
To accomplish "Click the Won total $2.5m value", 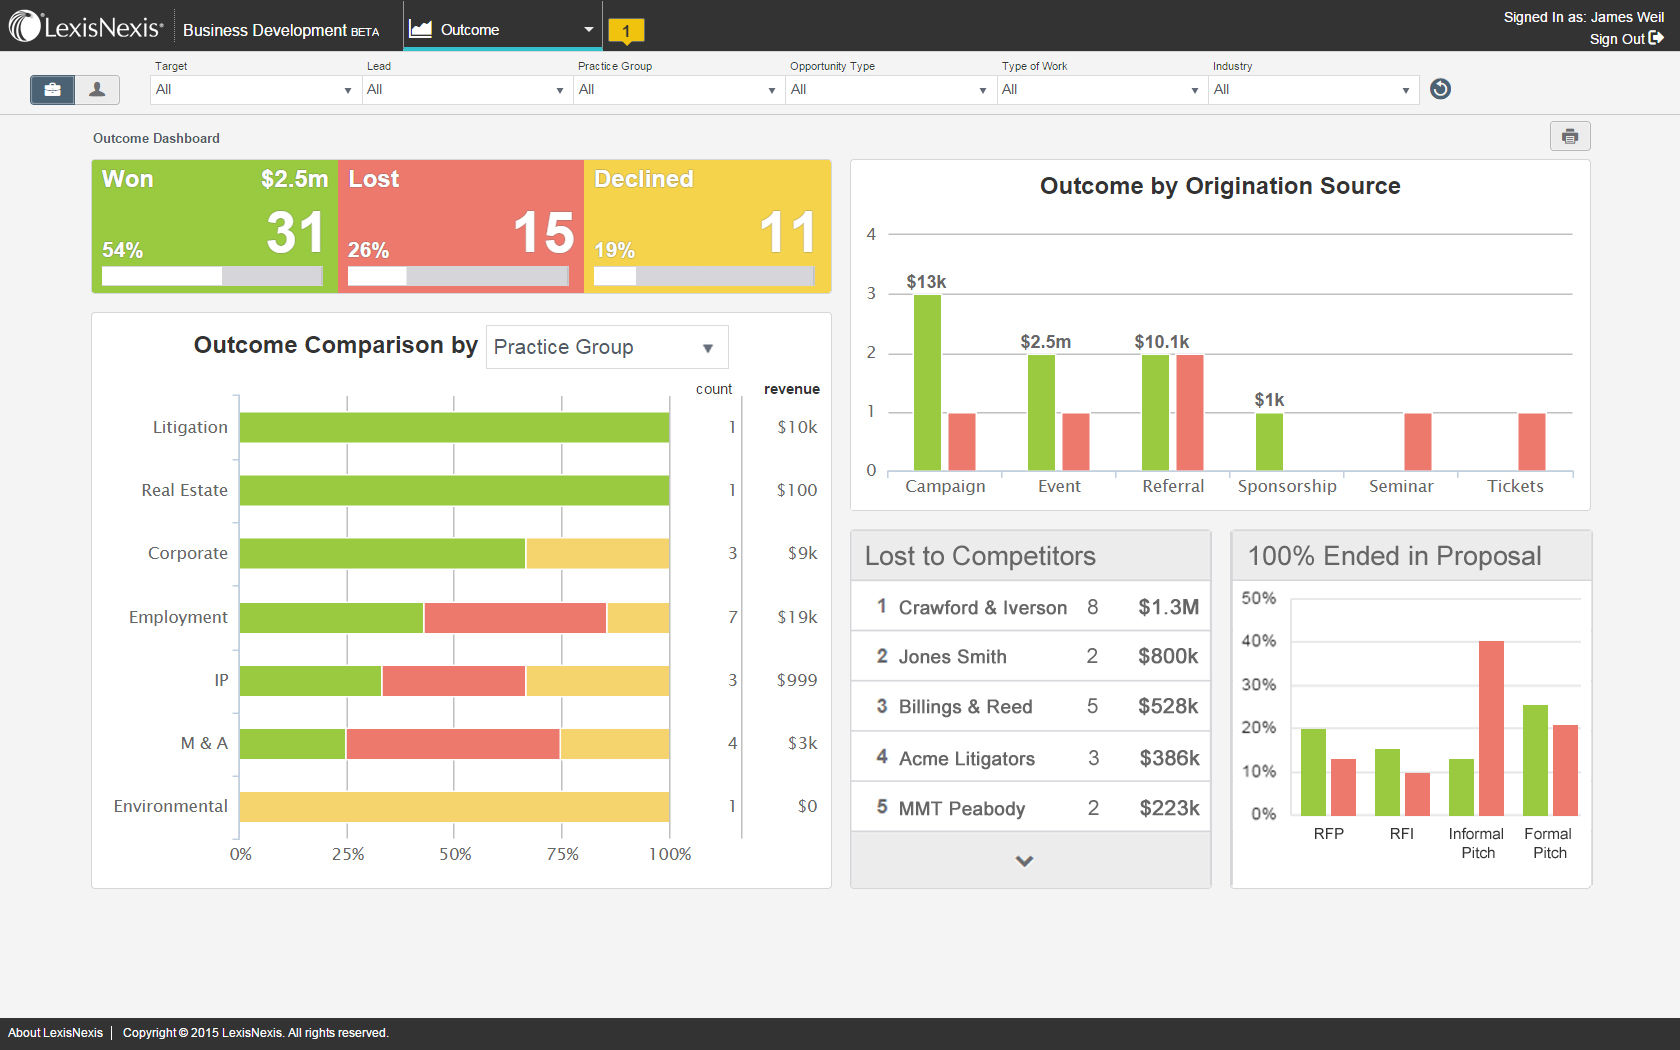I will click(x=294, y=179).
